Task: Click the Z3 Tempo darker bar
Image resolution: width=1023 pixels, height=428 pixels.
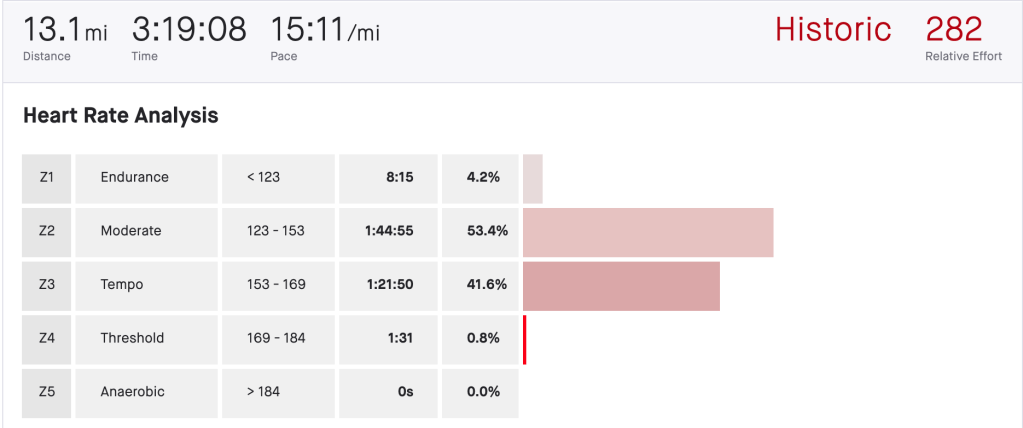Action: (x=621, y=286)
